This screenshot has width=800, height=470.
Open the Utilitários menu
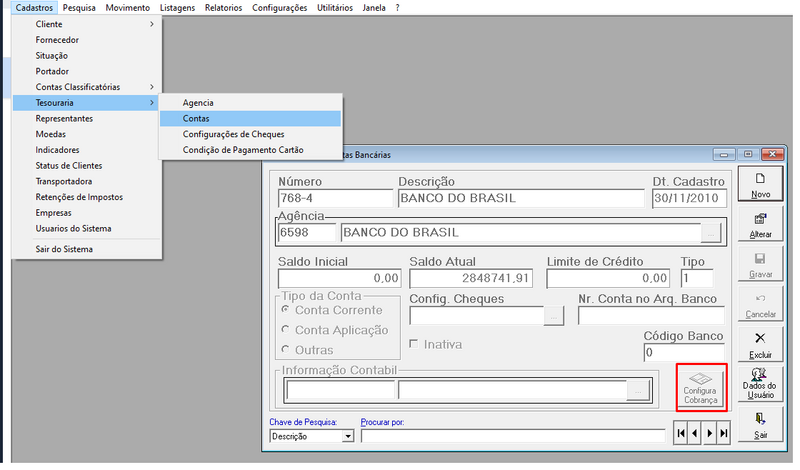click(335, 8)
